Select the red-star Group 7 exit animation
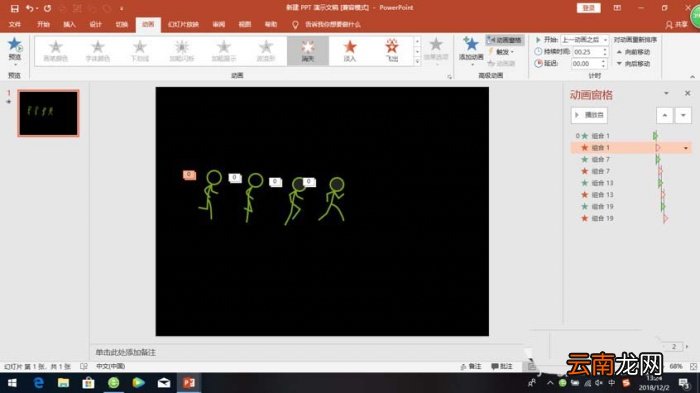Image resolution: width=700 pixels, height=393 pixels. click(x=630, y=171)
